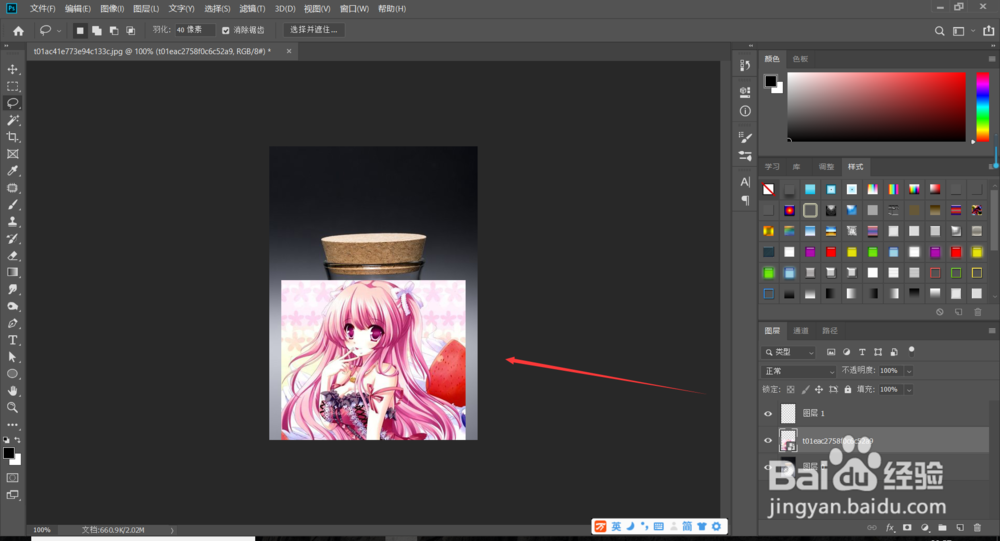Select the Rectangular Marquee tool
1000x541 pixels.
(12, 86)
